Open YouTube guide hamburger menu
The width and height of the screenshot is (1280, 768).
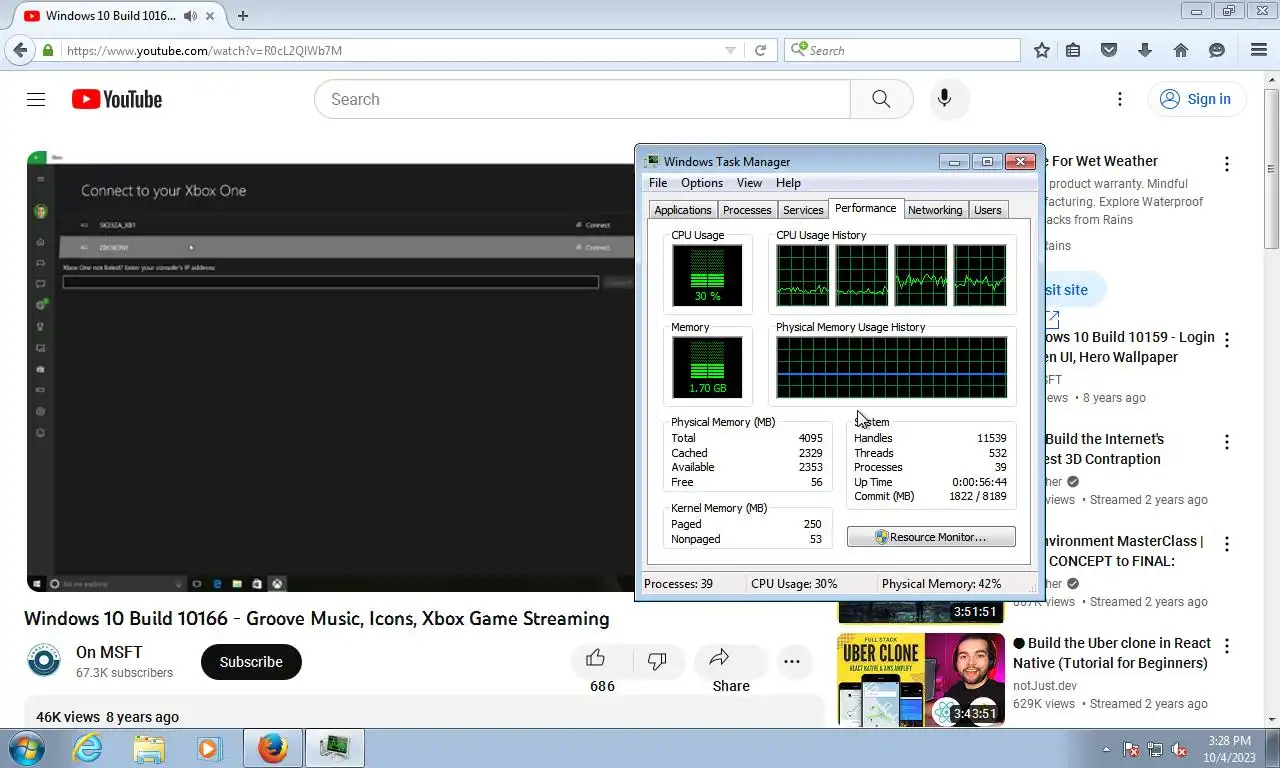[x=36, y=99]
